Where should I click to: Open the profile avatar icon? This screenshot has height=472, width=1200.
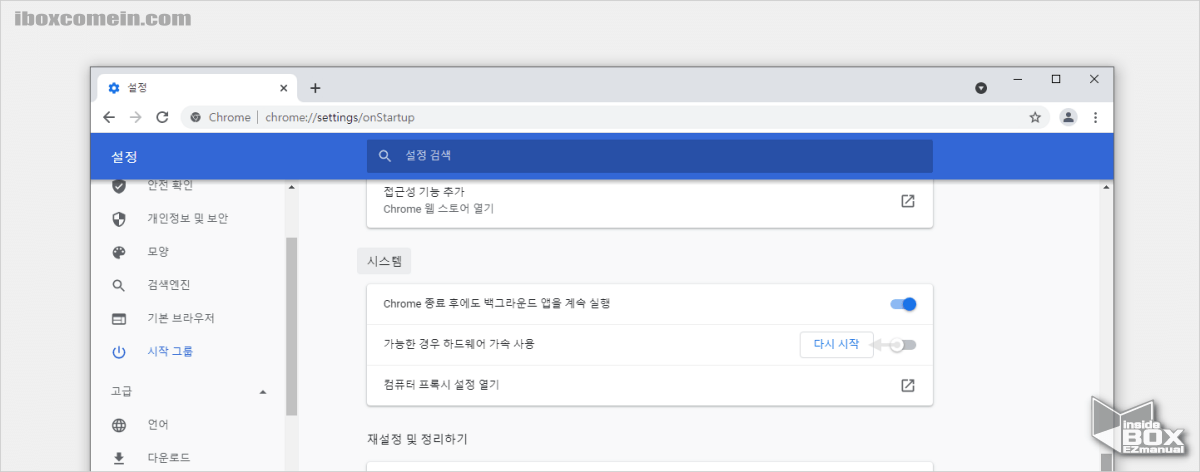pyautogui.click(x=1068, y=117)
